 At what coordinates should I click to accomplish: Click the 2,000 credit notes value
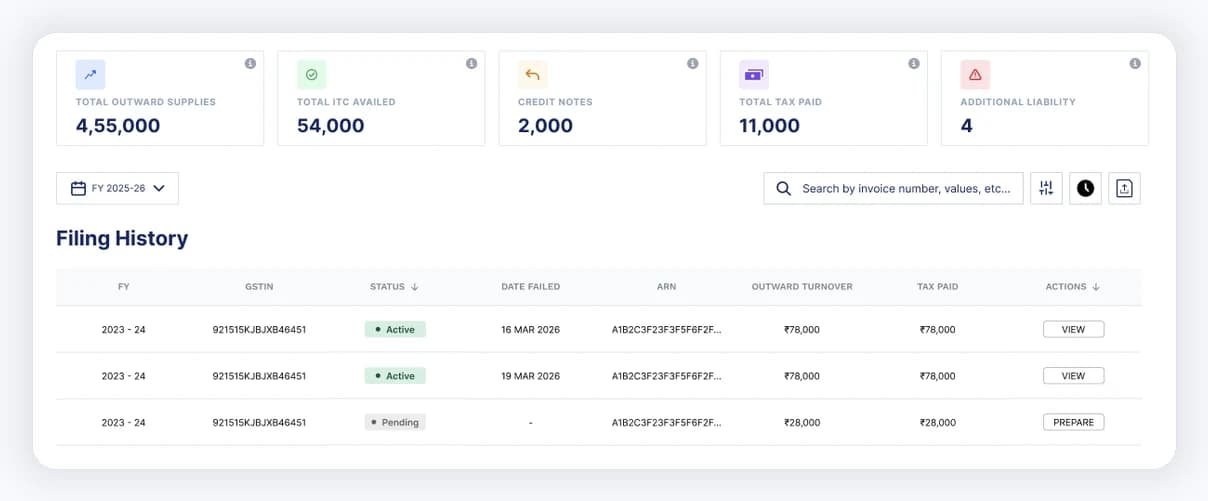click(x=545, y=126)
